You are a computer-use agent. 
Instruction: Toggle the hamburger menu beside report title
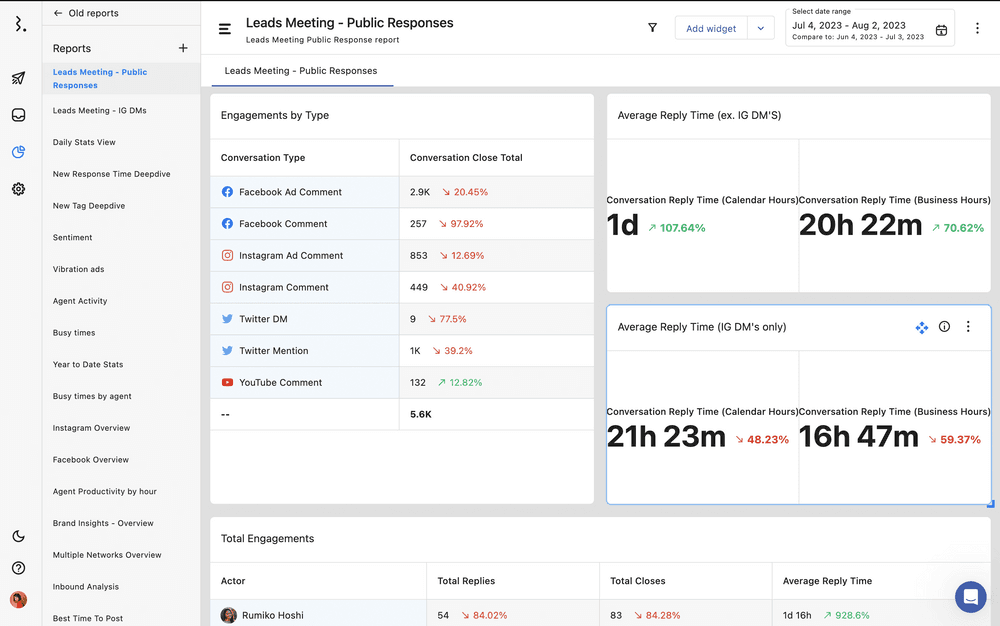pos(225,29)
